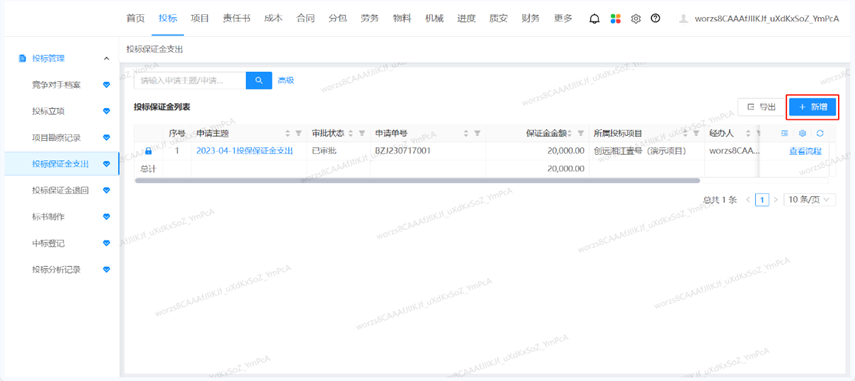The width and height of the screenshot is (855, 381).
Task: Filter the 所属投标项目 column
Action: click(x=696, y=133)
